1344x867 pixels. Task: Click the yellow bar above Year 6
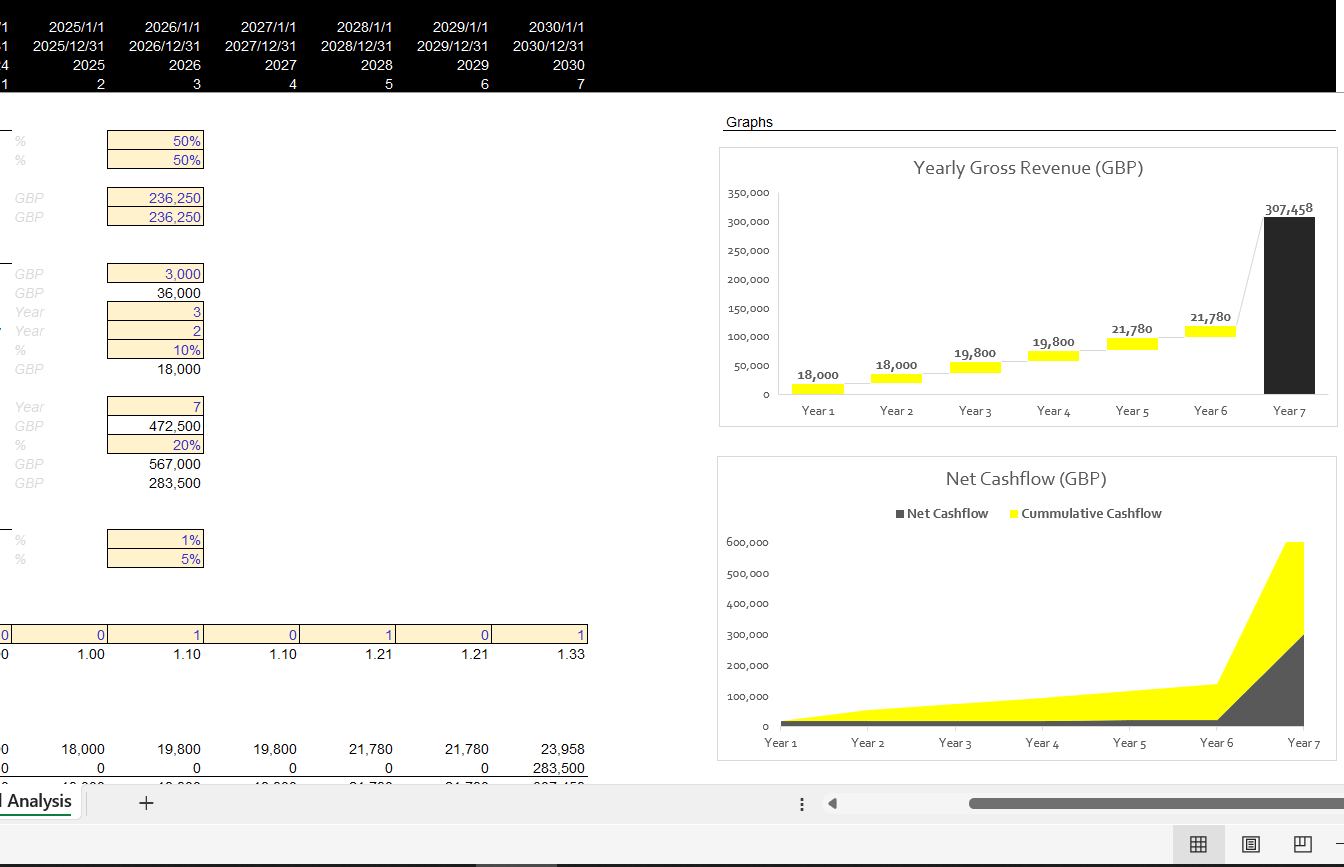click(x=1210, y=331)
